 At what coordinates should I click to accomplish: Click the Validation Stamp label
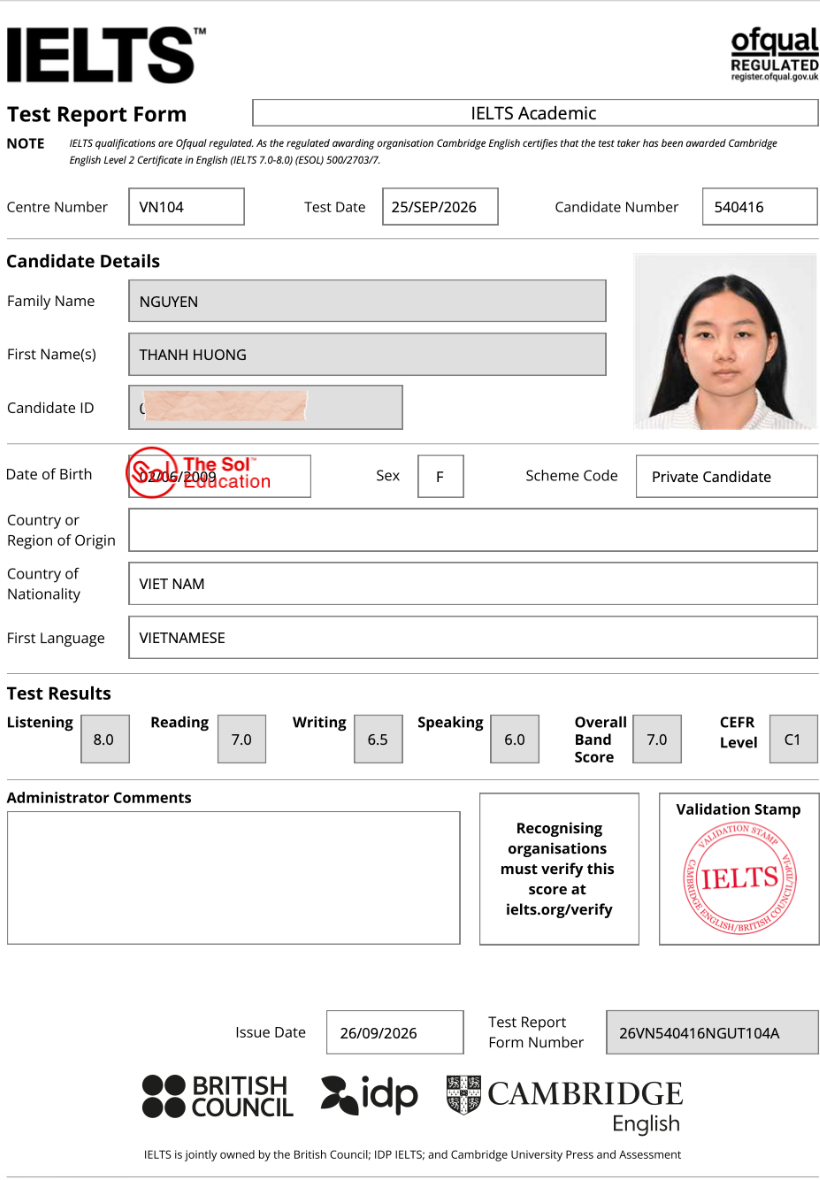tap(738, 809)
